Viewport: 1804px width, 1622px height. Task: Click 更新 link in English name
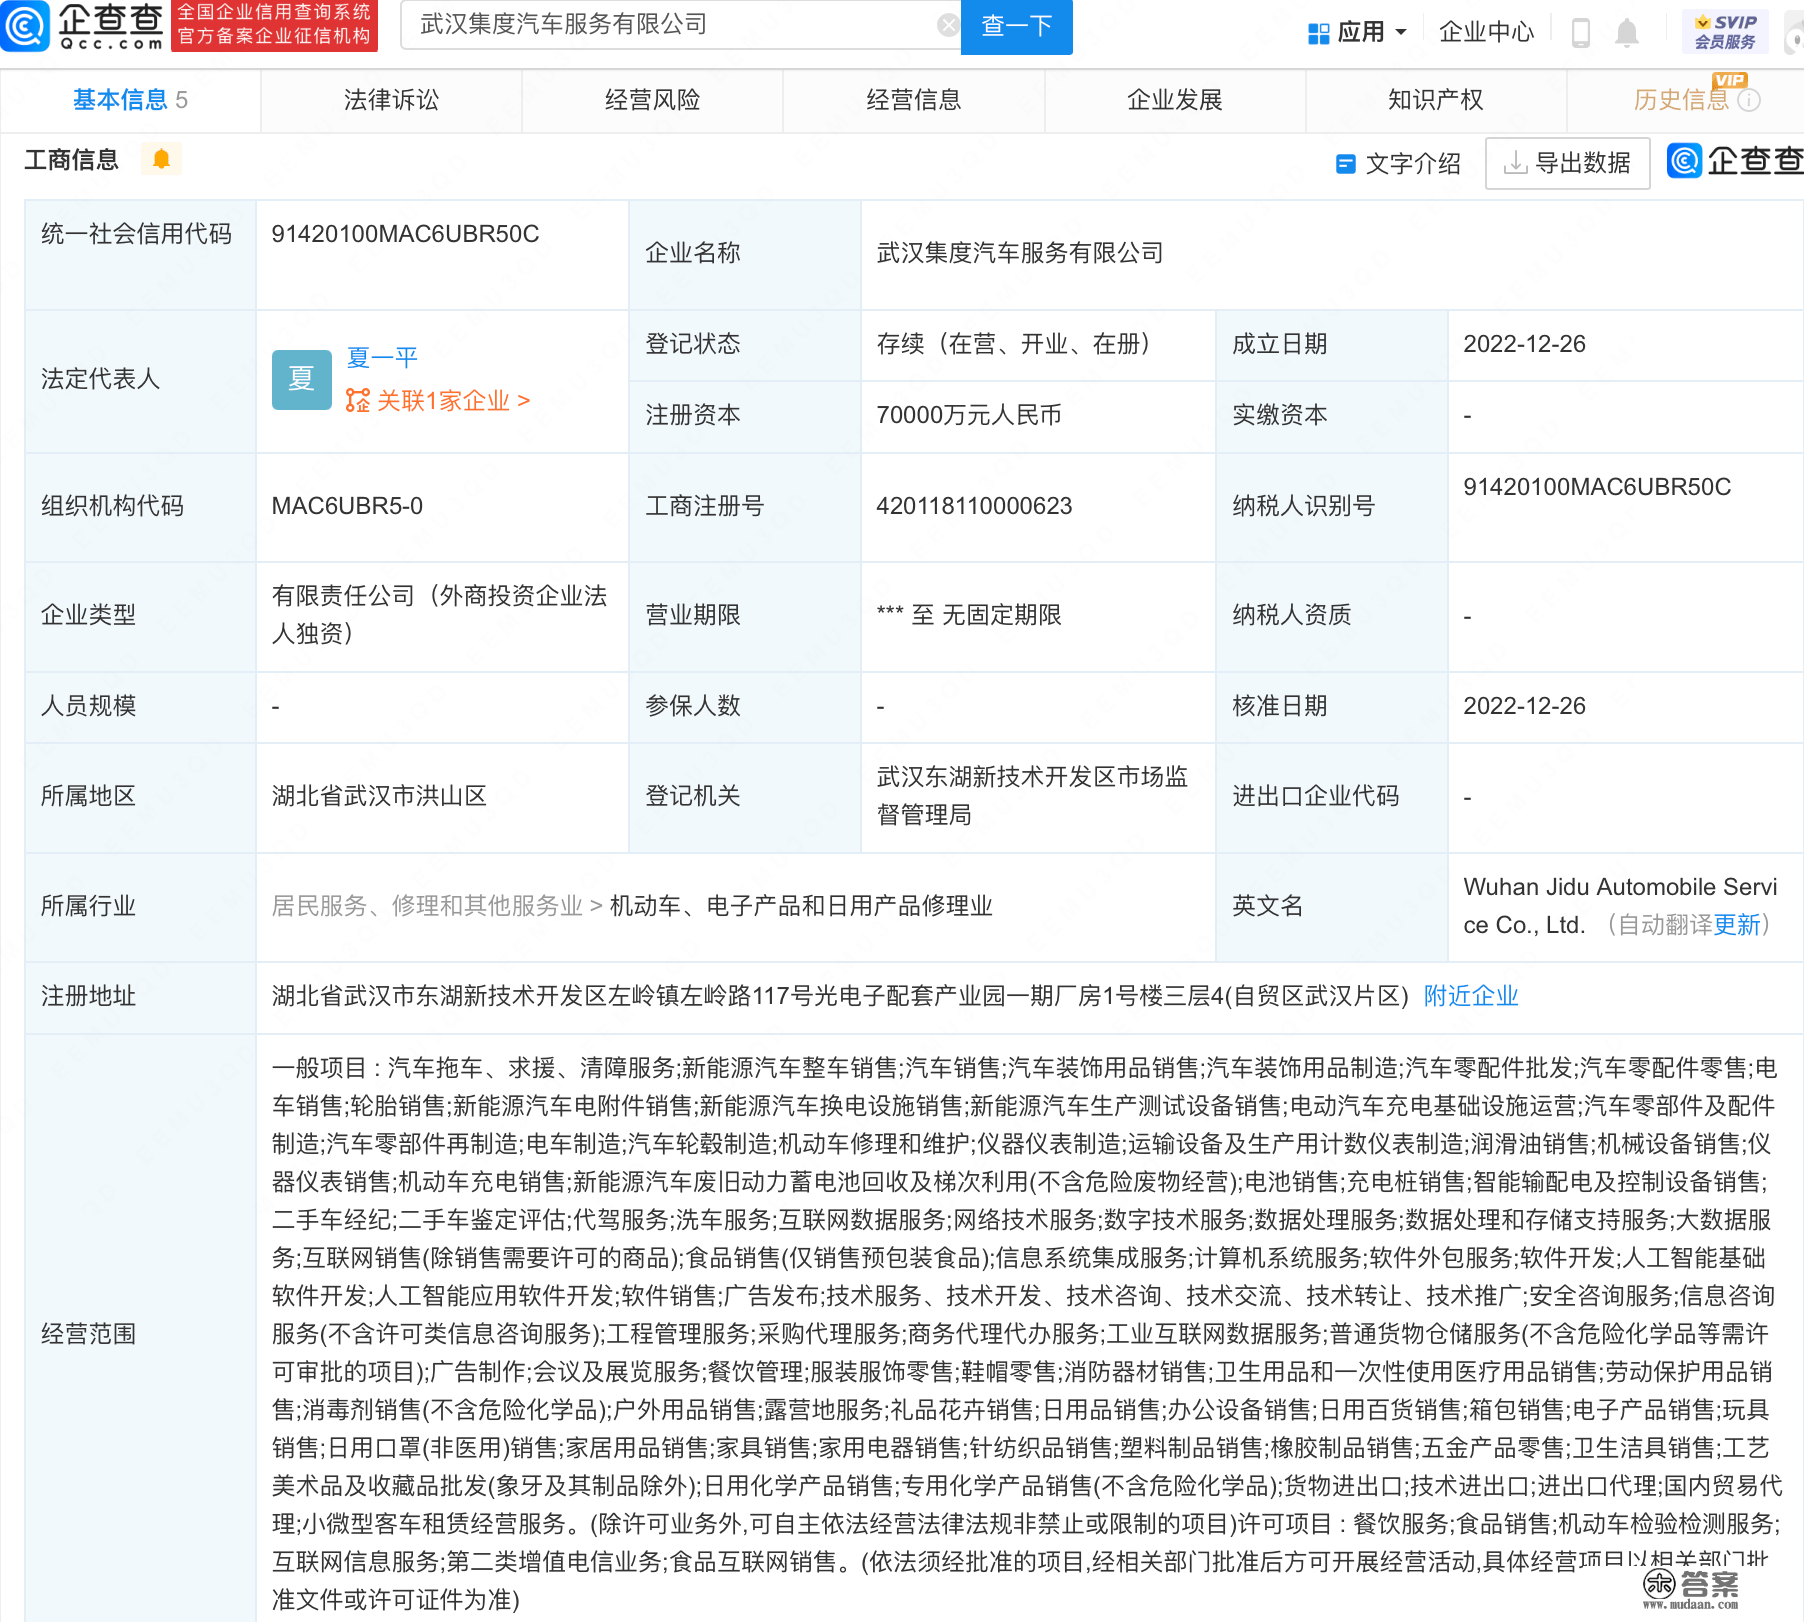point(1737,925)
